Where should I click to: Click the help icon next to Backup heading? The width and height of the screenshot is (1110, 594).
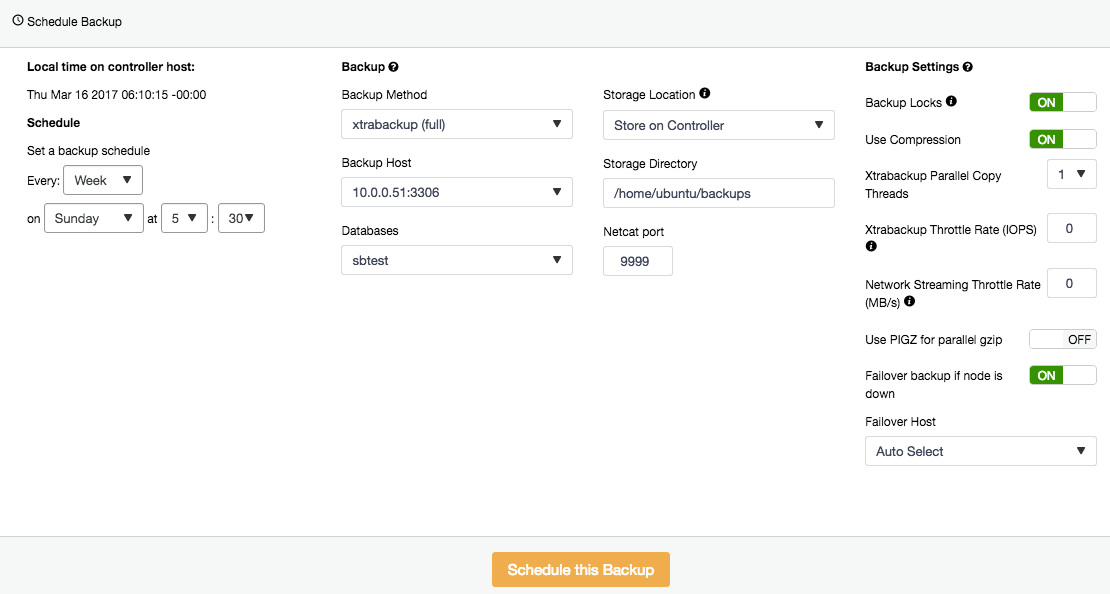[394, 67]
